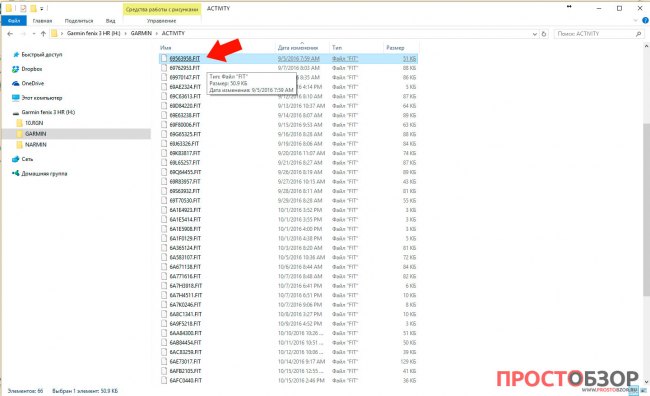Go back with the Back arrow
The width and height of the screenshot is (650, 396).
pos(10,34)
